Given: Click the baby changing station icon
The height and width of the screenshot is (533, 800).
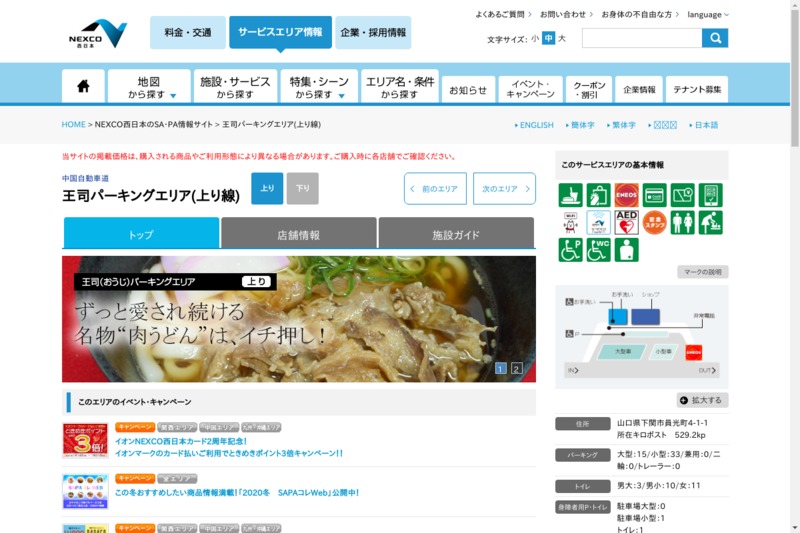Looking at the screenshot, I should coord(710,222).
